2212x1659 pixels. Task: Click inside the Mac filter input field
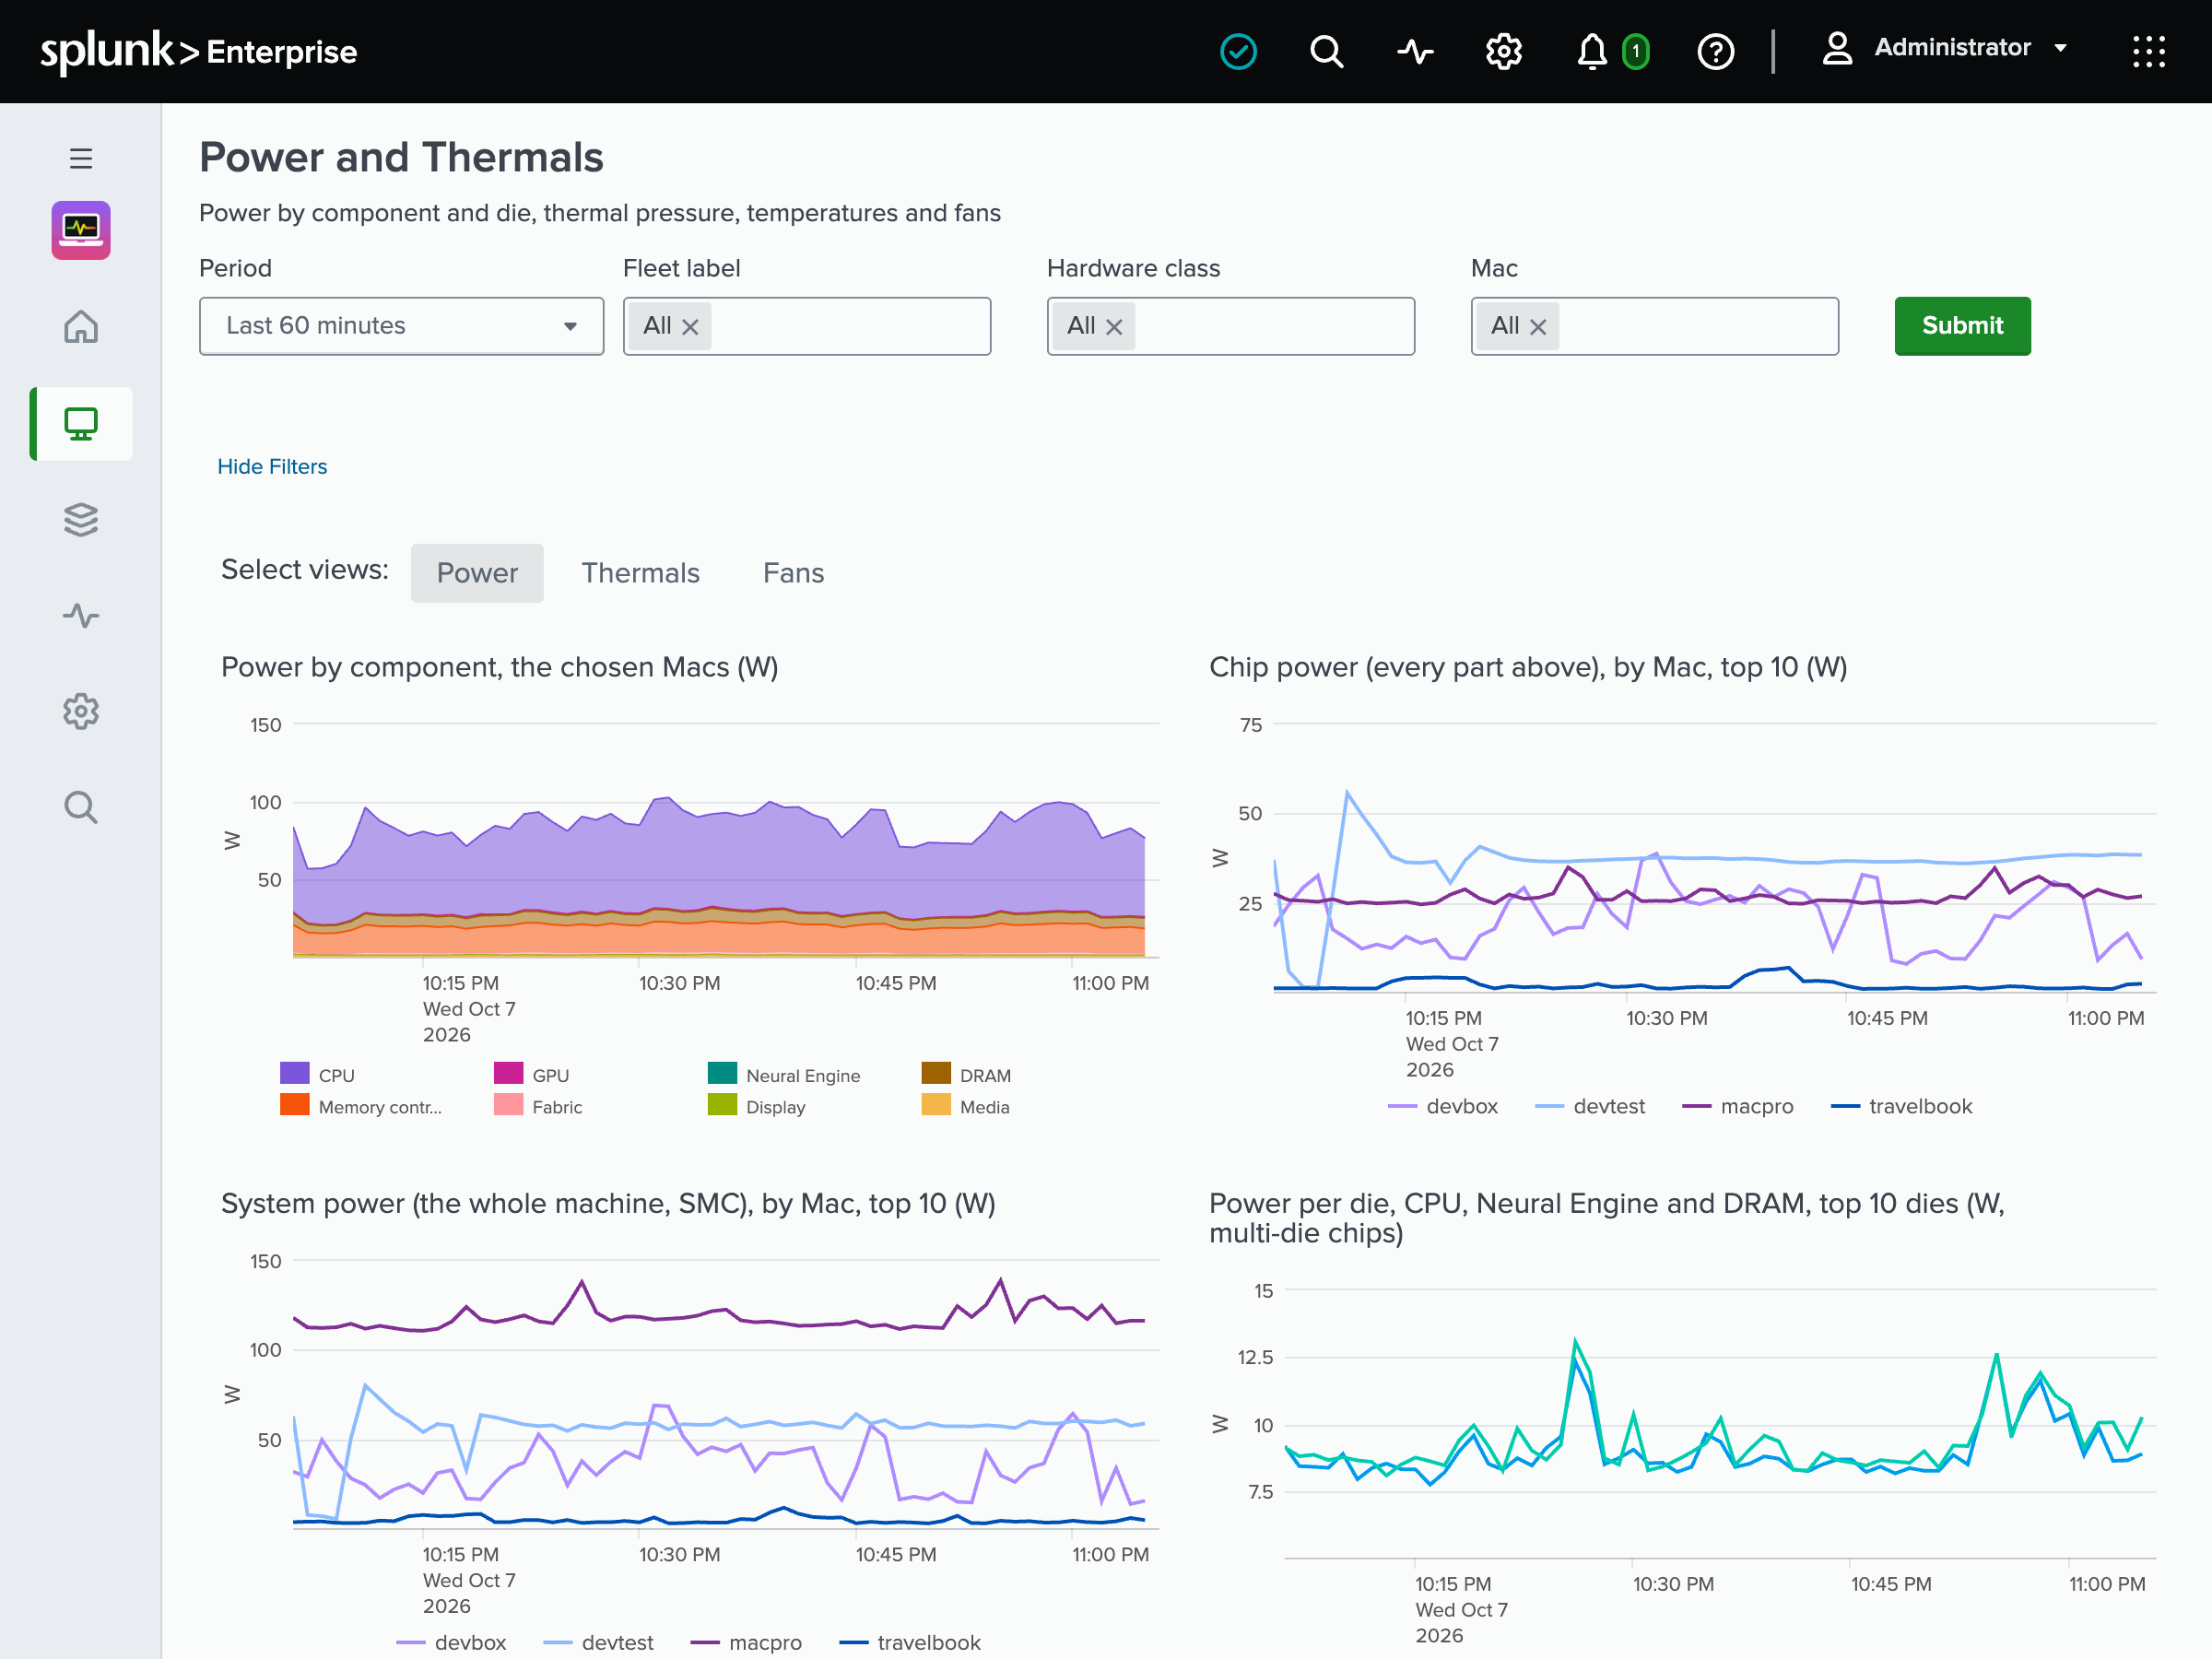click(1655, 326)
